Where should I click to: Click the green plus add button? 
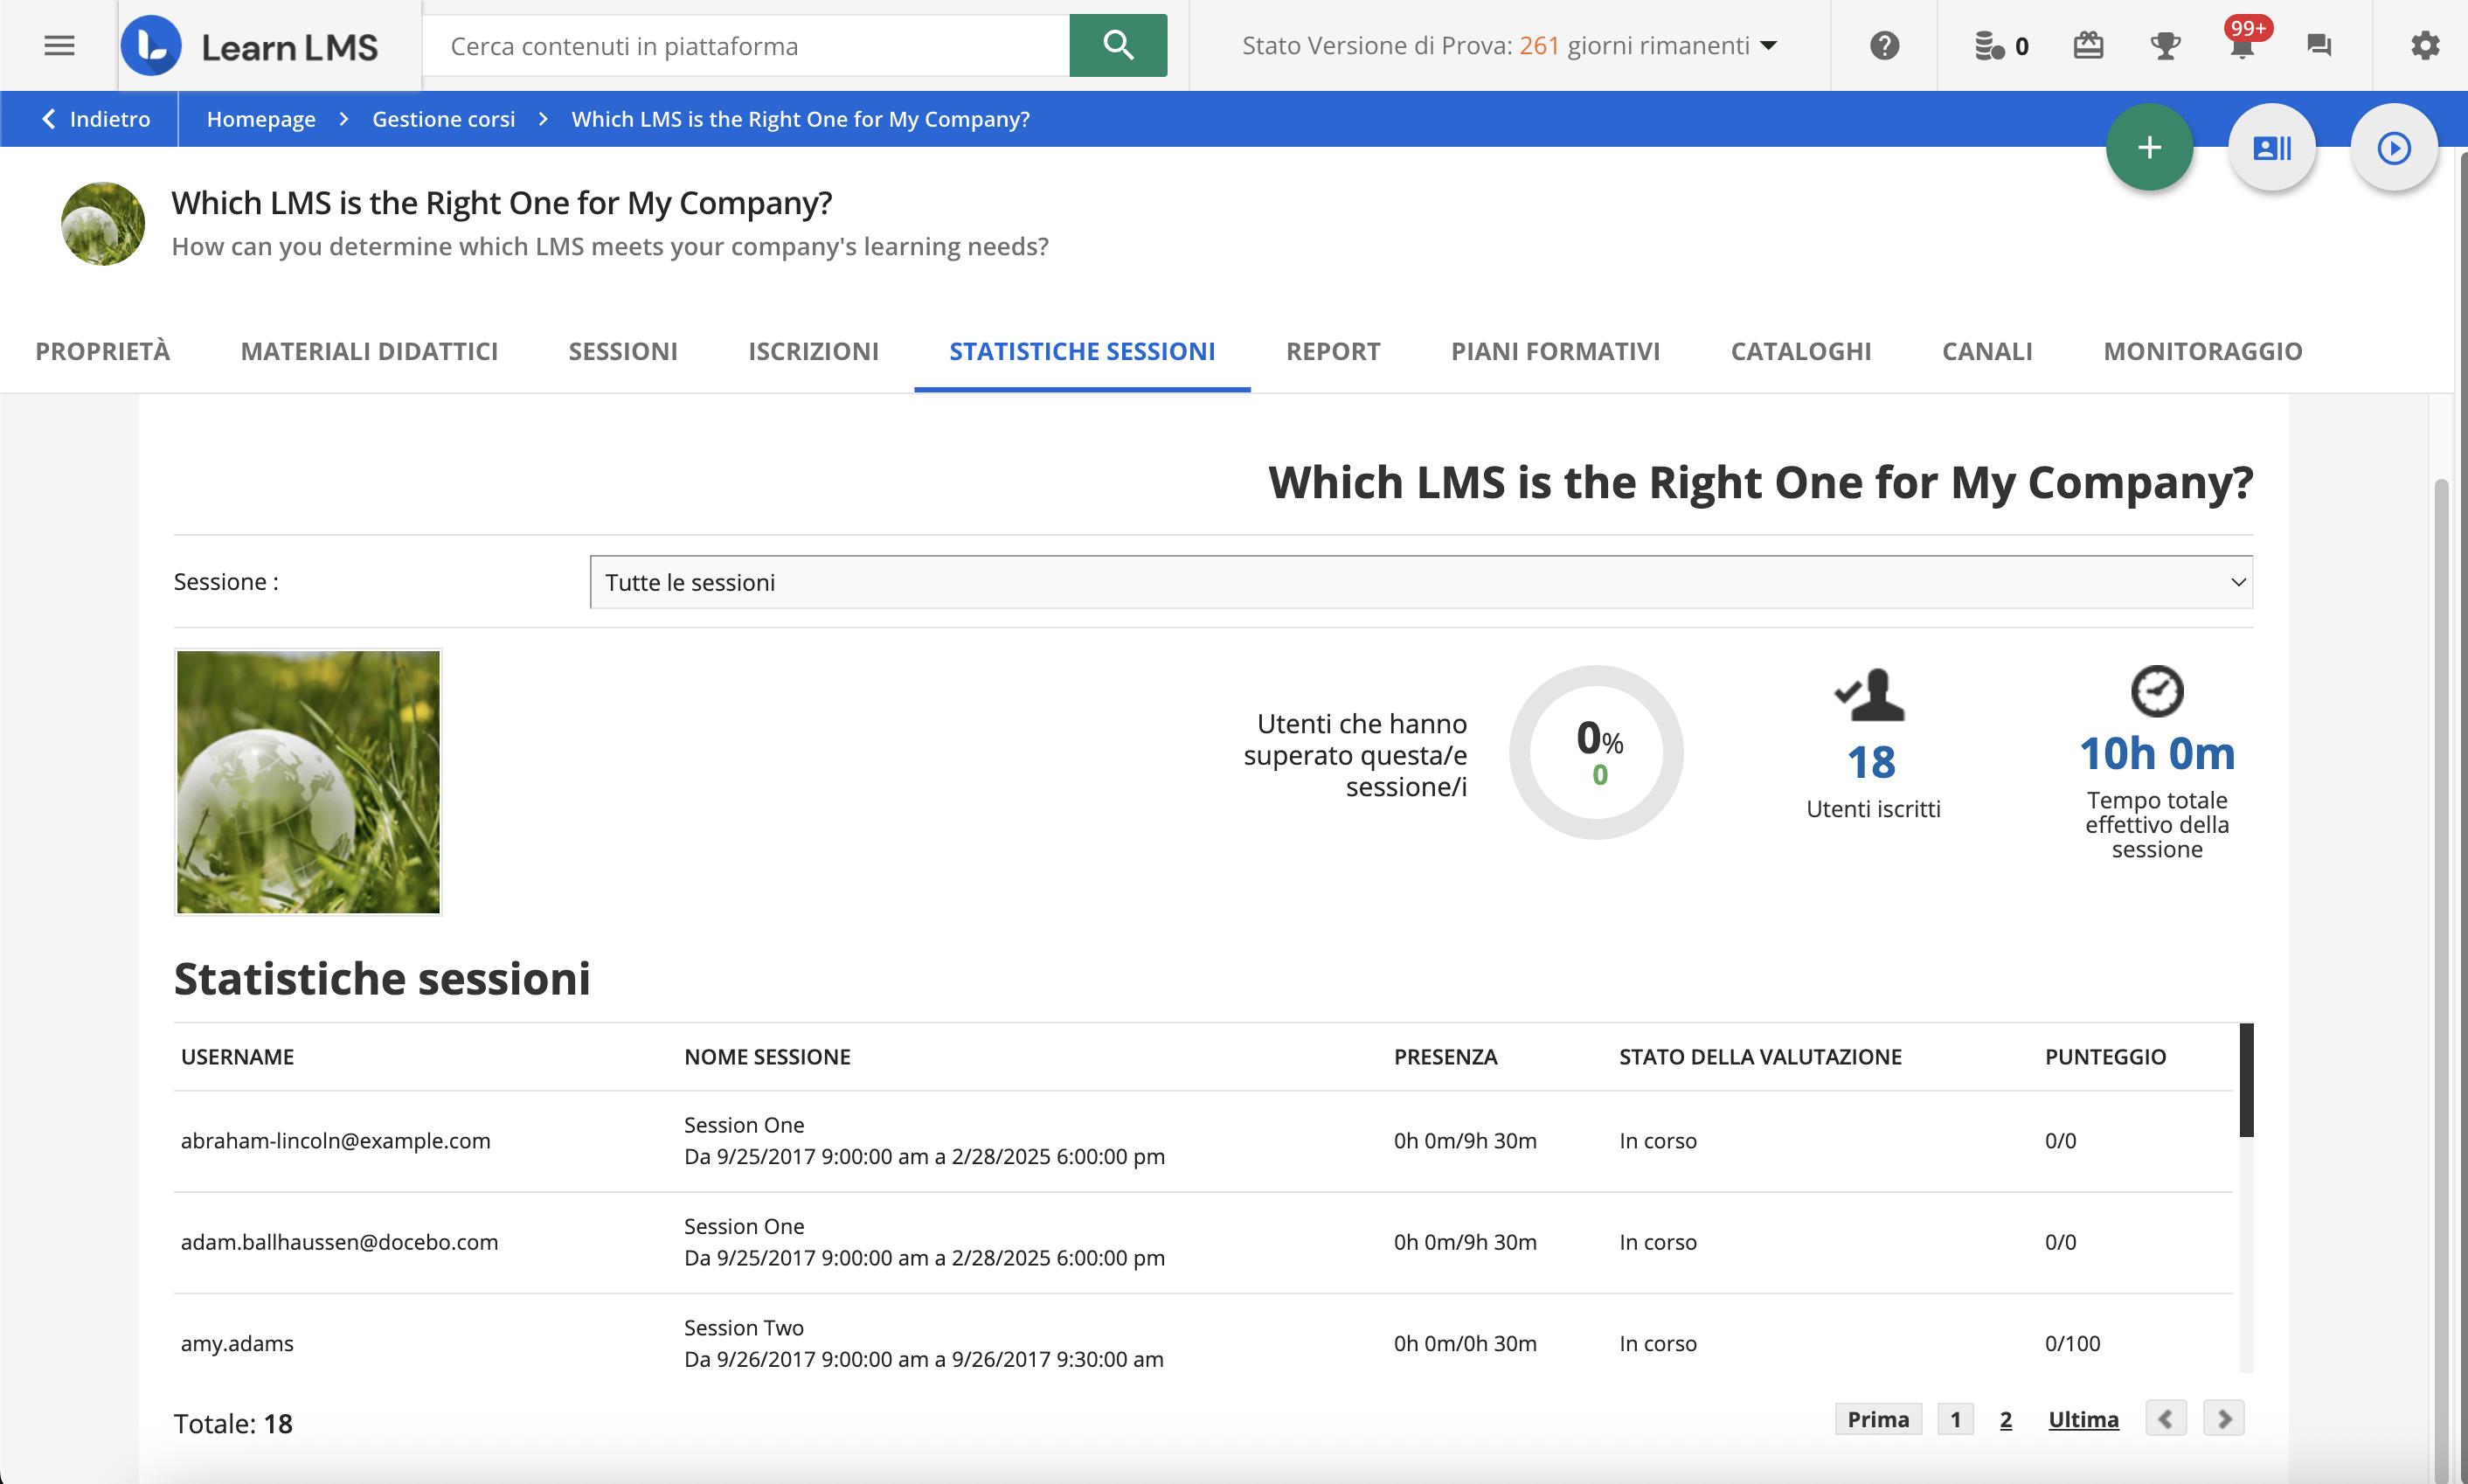click(x=2149, y=148)
